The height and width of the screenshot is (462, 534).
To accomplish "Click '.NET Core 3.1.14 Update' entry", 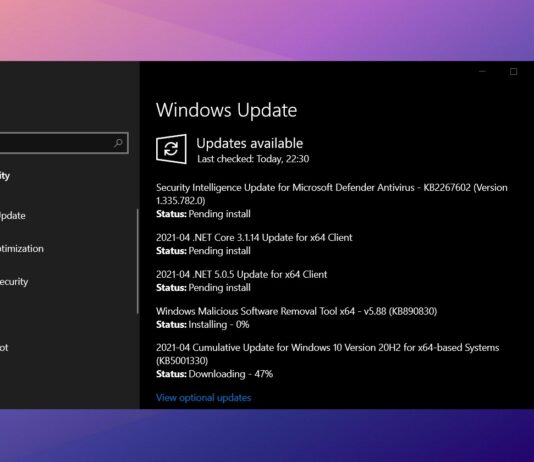I will pos(254,237).
